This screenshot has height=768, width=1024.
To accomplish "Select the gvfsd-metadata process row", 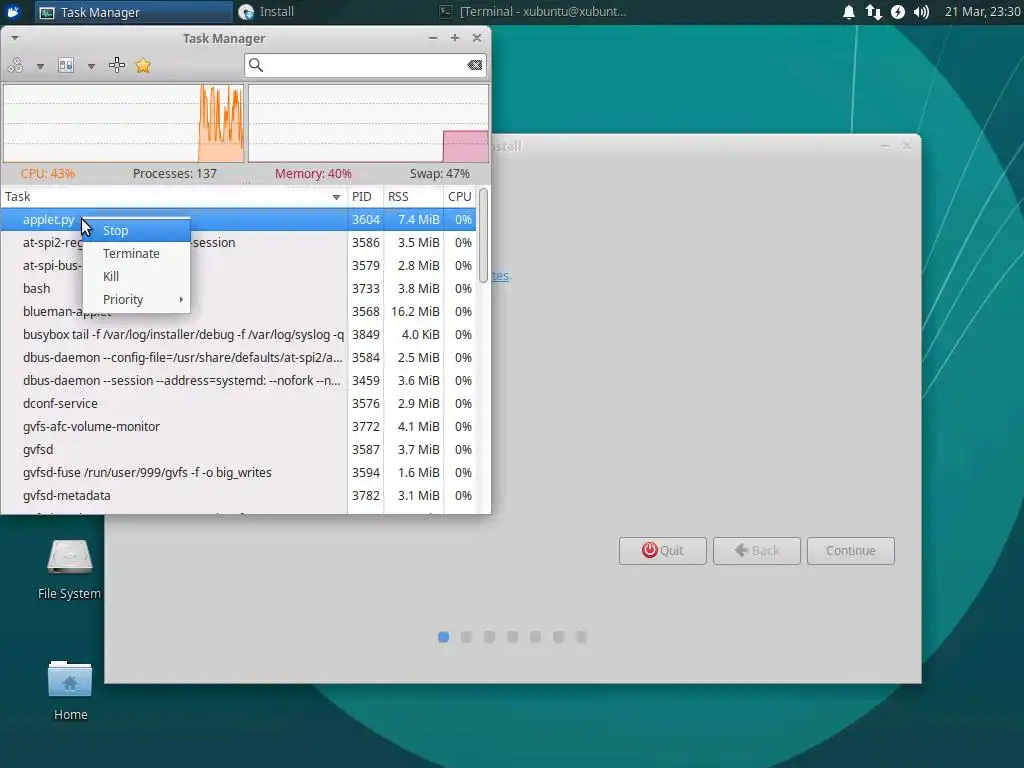I will pos(238,496).
